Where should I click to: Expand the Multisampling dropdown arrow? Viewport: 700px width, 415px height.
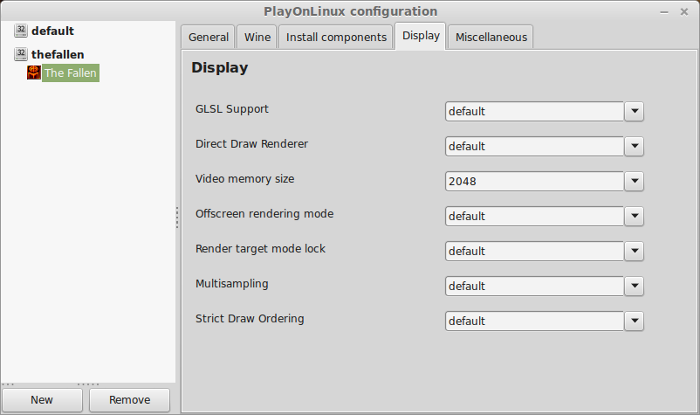coord(634,286)
